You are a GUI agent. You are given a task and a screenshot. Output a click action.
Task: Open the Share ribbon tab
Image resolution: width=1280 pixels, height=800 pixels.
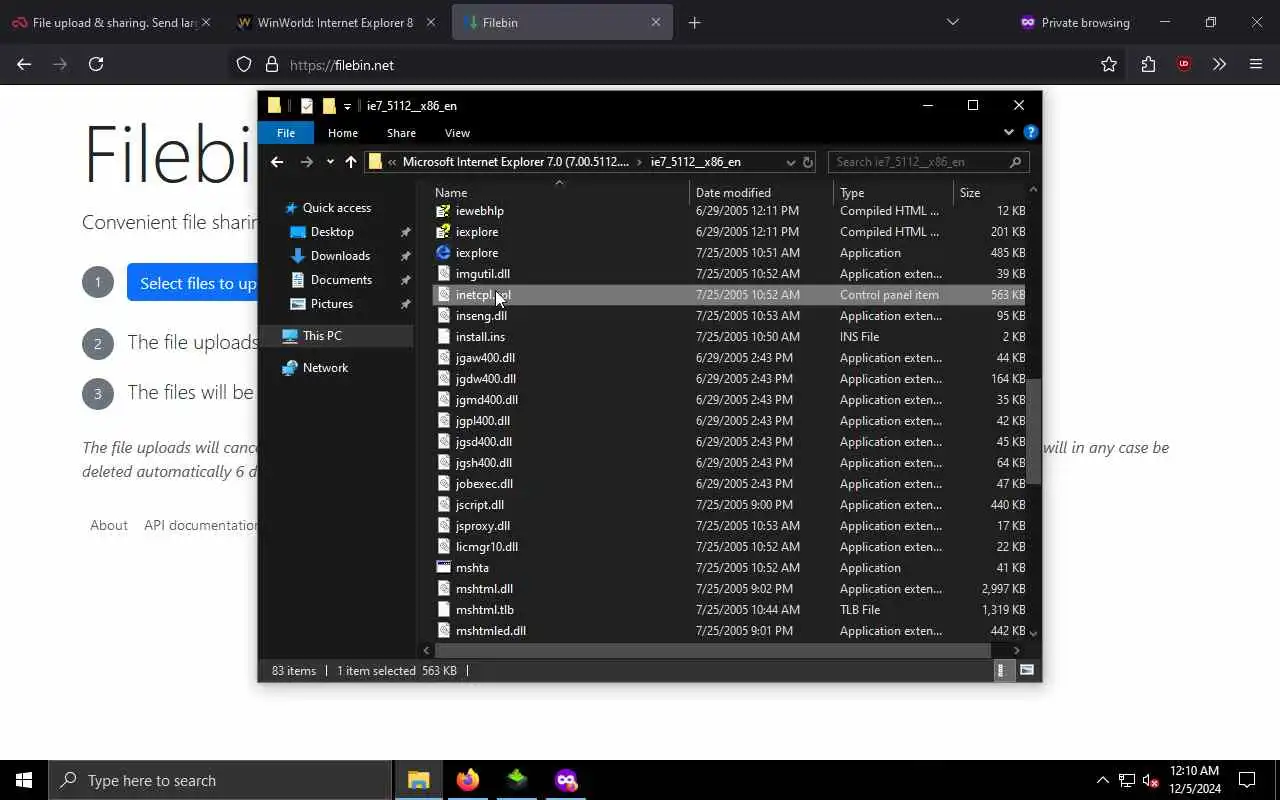click(401, 133)
